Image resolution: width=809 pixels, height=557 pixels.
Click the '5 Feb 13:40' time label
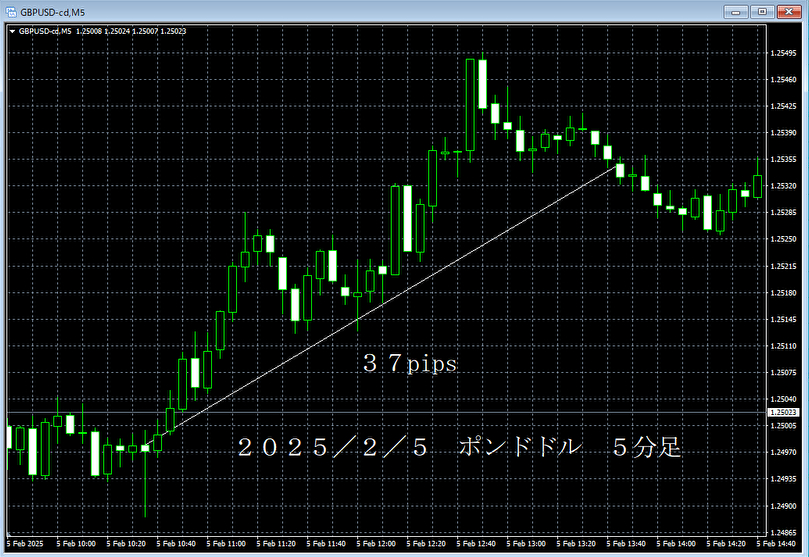[x=626, y=544]
